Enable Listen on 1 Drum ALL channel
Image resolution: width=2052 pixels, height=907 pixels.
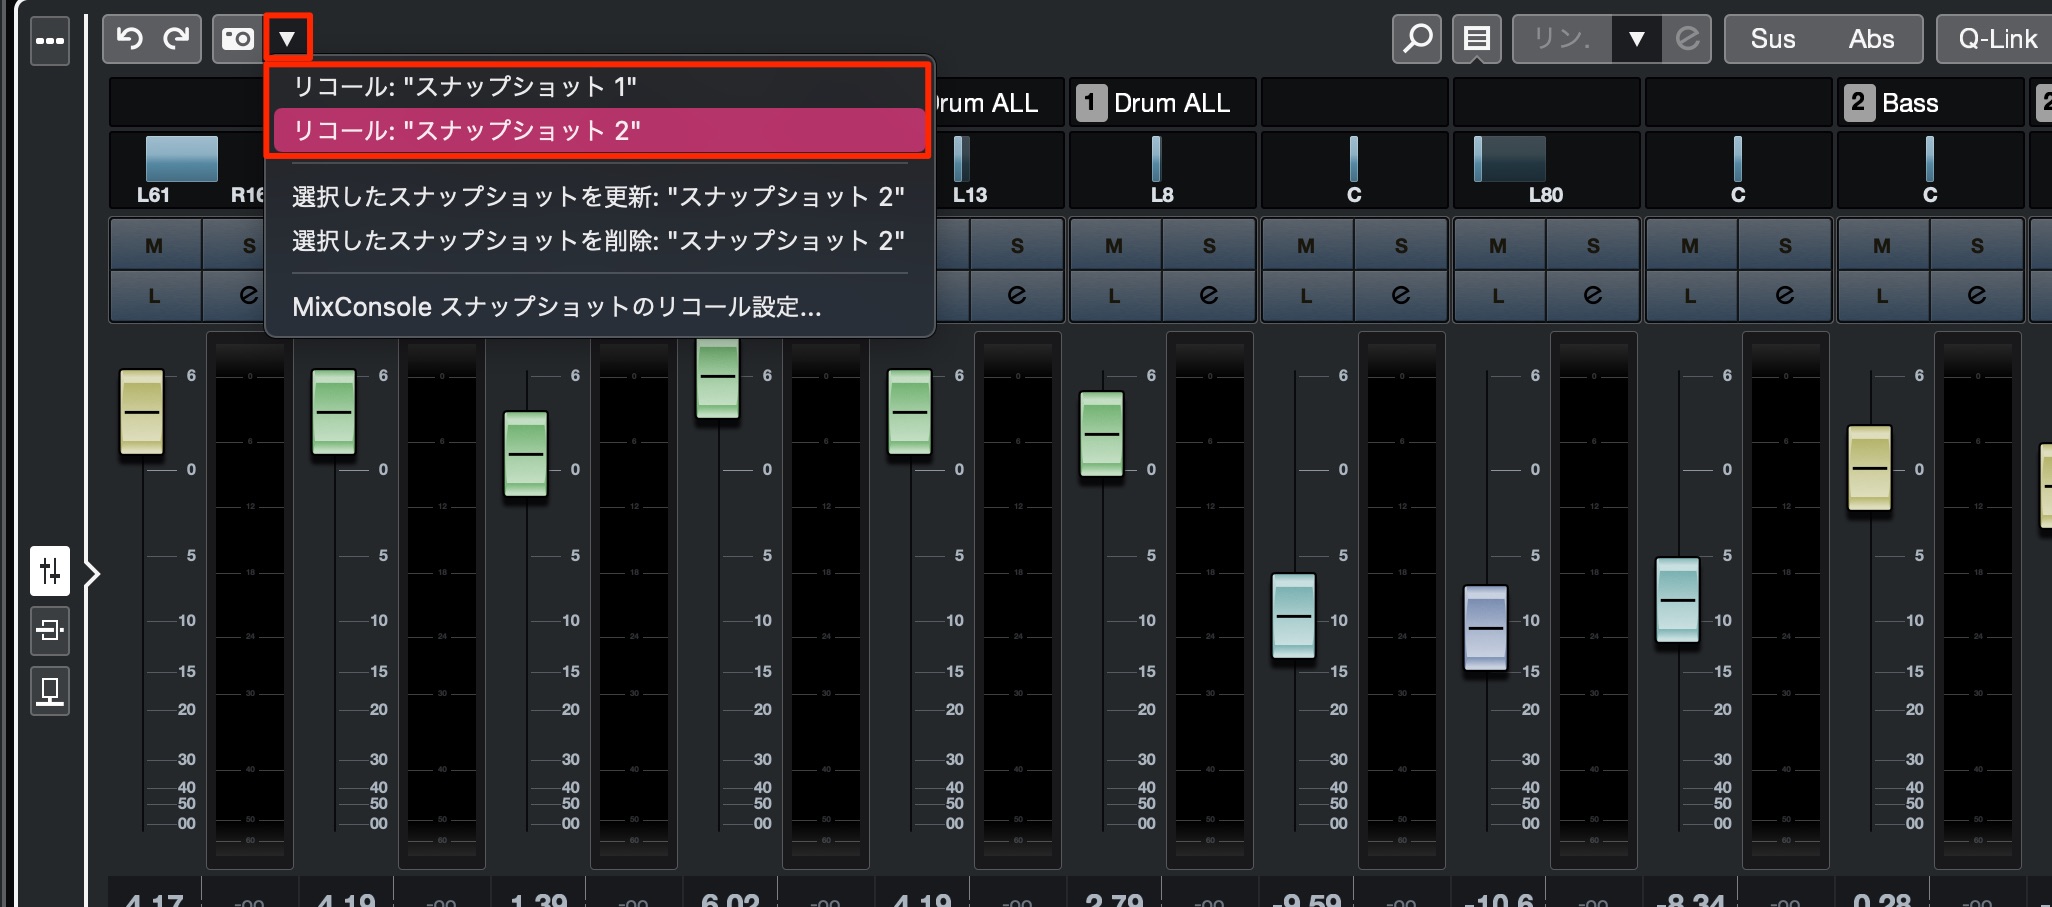[x=1115, y=296]
